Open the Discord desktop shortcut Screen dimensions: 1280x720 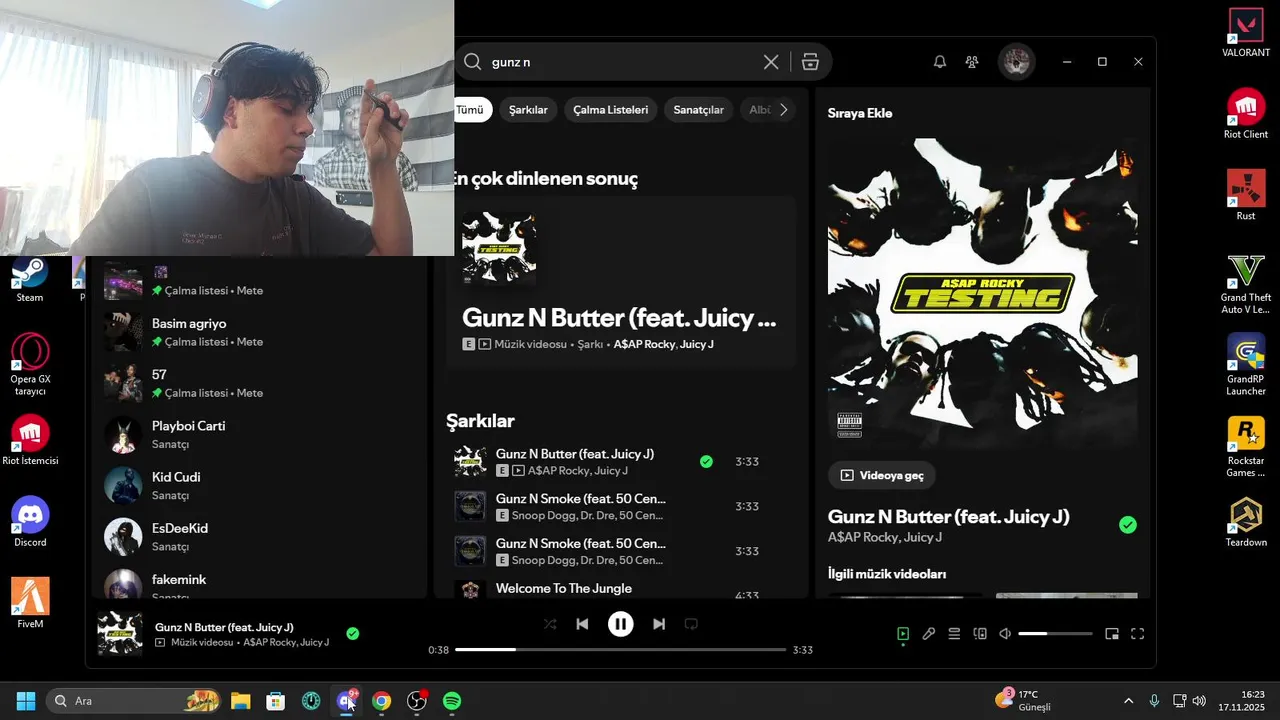tap(30, 522)
